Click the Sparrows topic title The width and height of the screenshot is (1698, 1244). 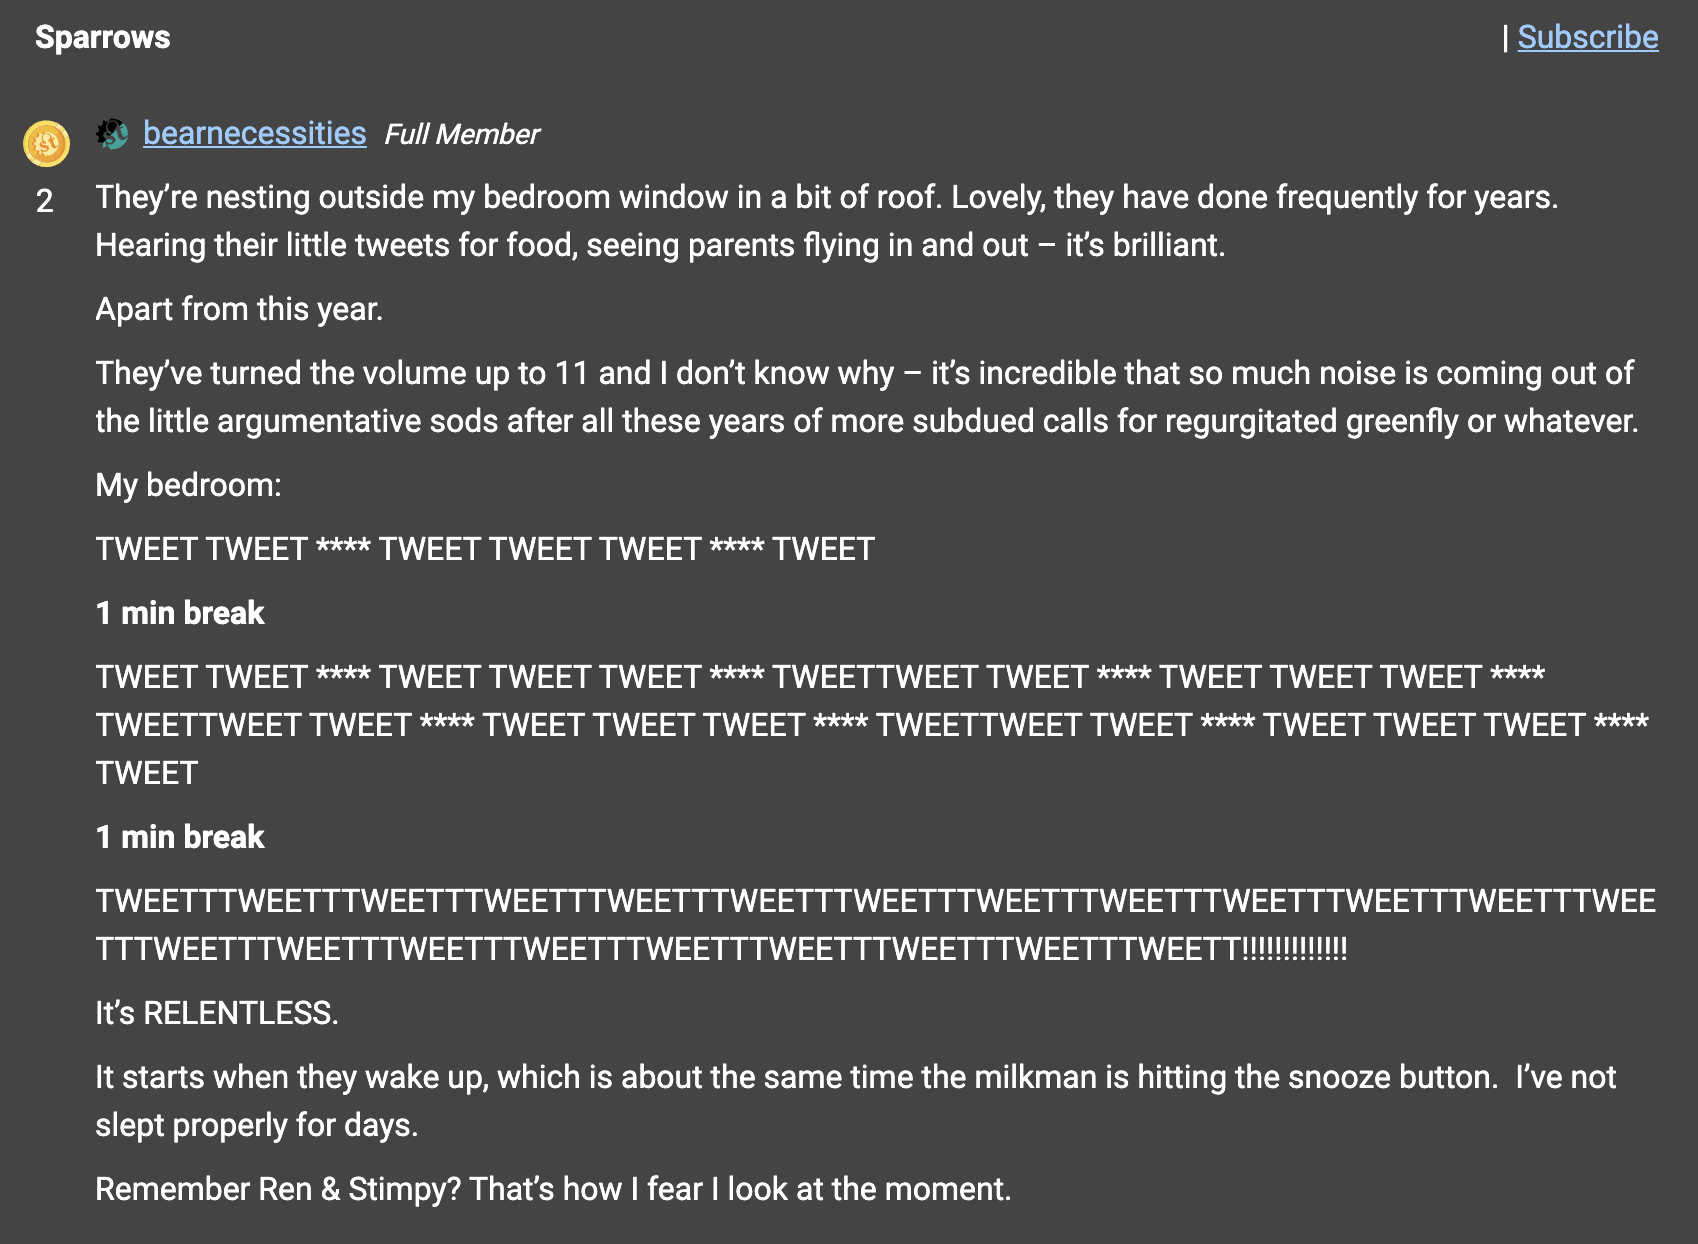pyautogui.click(x=102, y=37)
